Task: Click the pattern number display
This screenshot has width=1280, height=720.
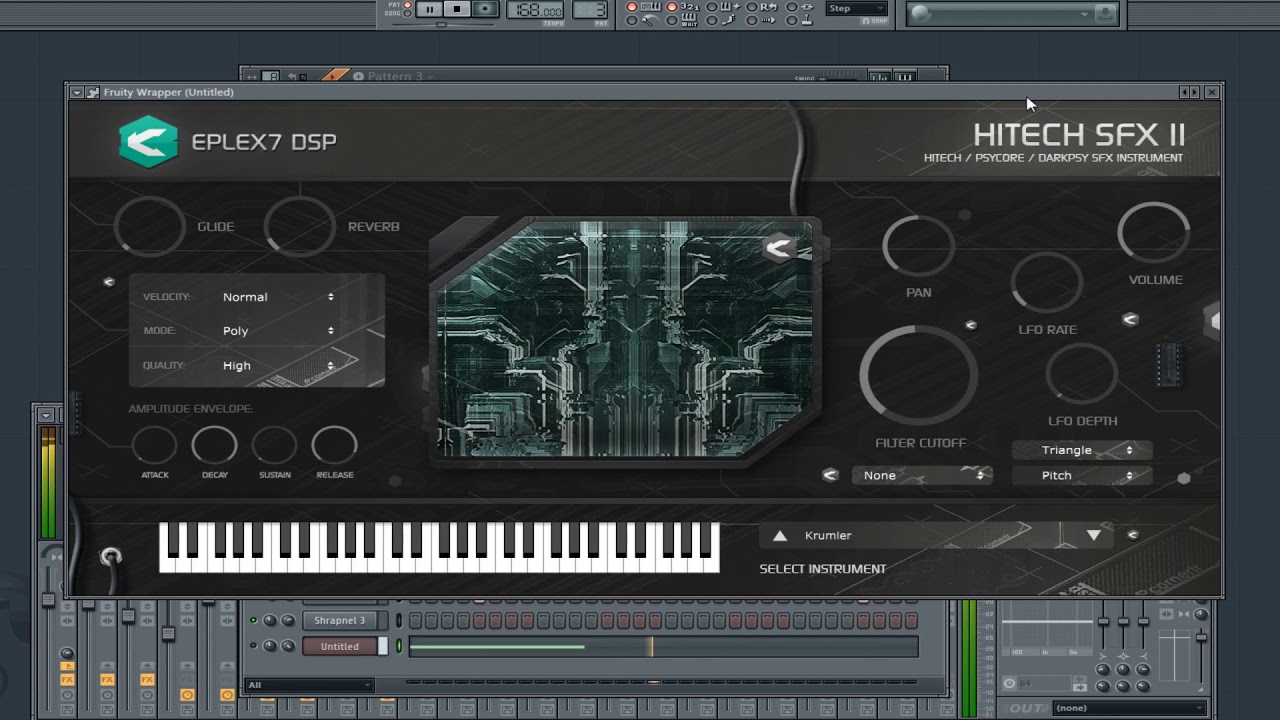Action: tap(590, 10)
